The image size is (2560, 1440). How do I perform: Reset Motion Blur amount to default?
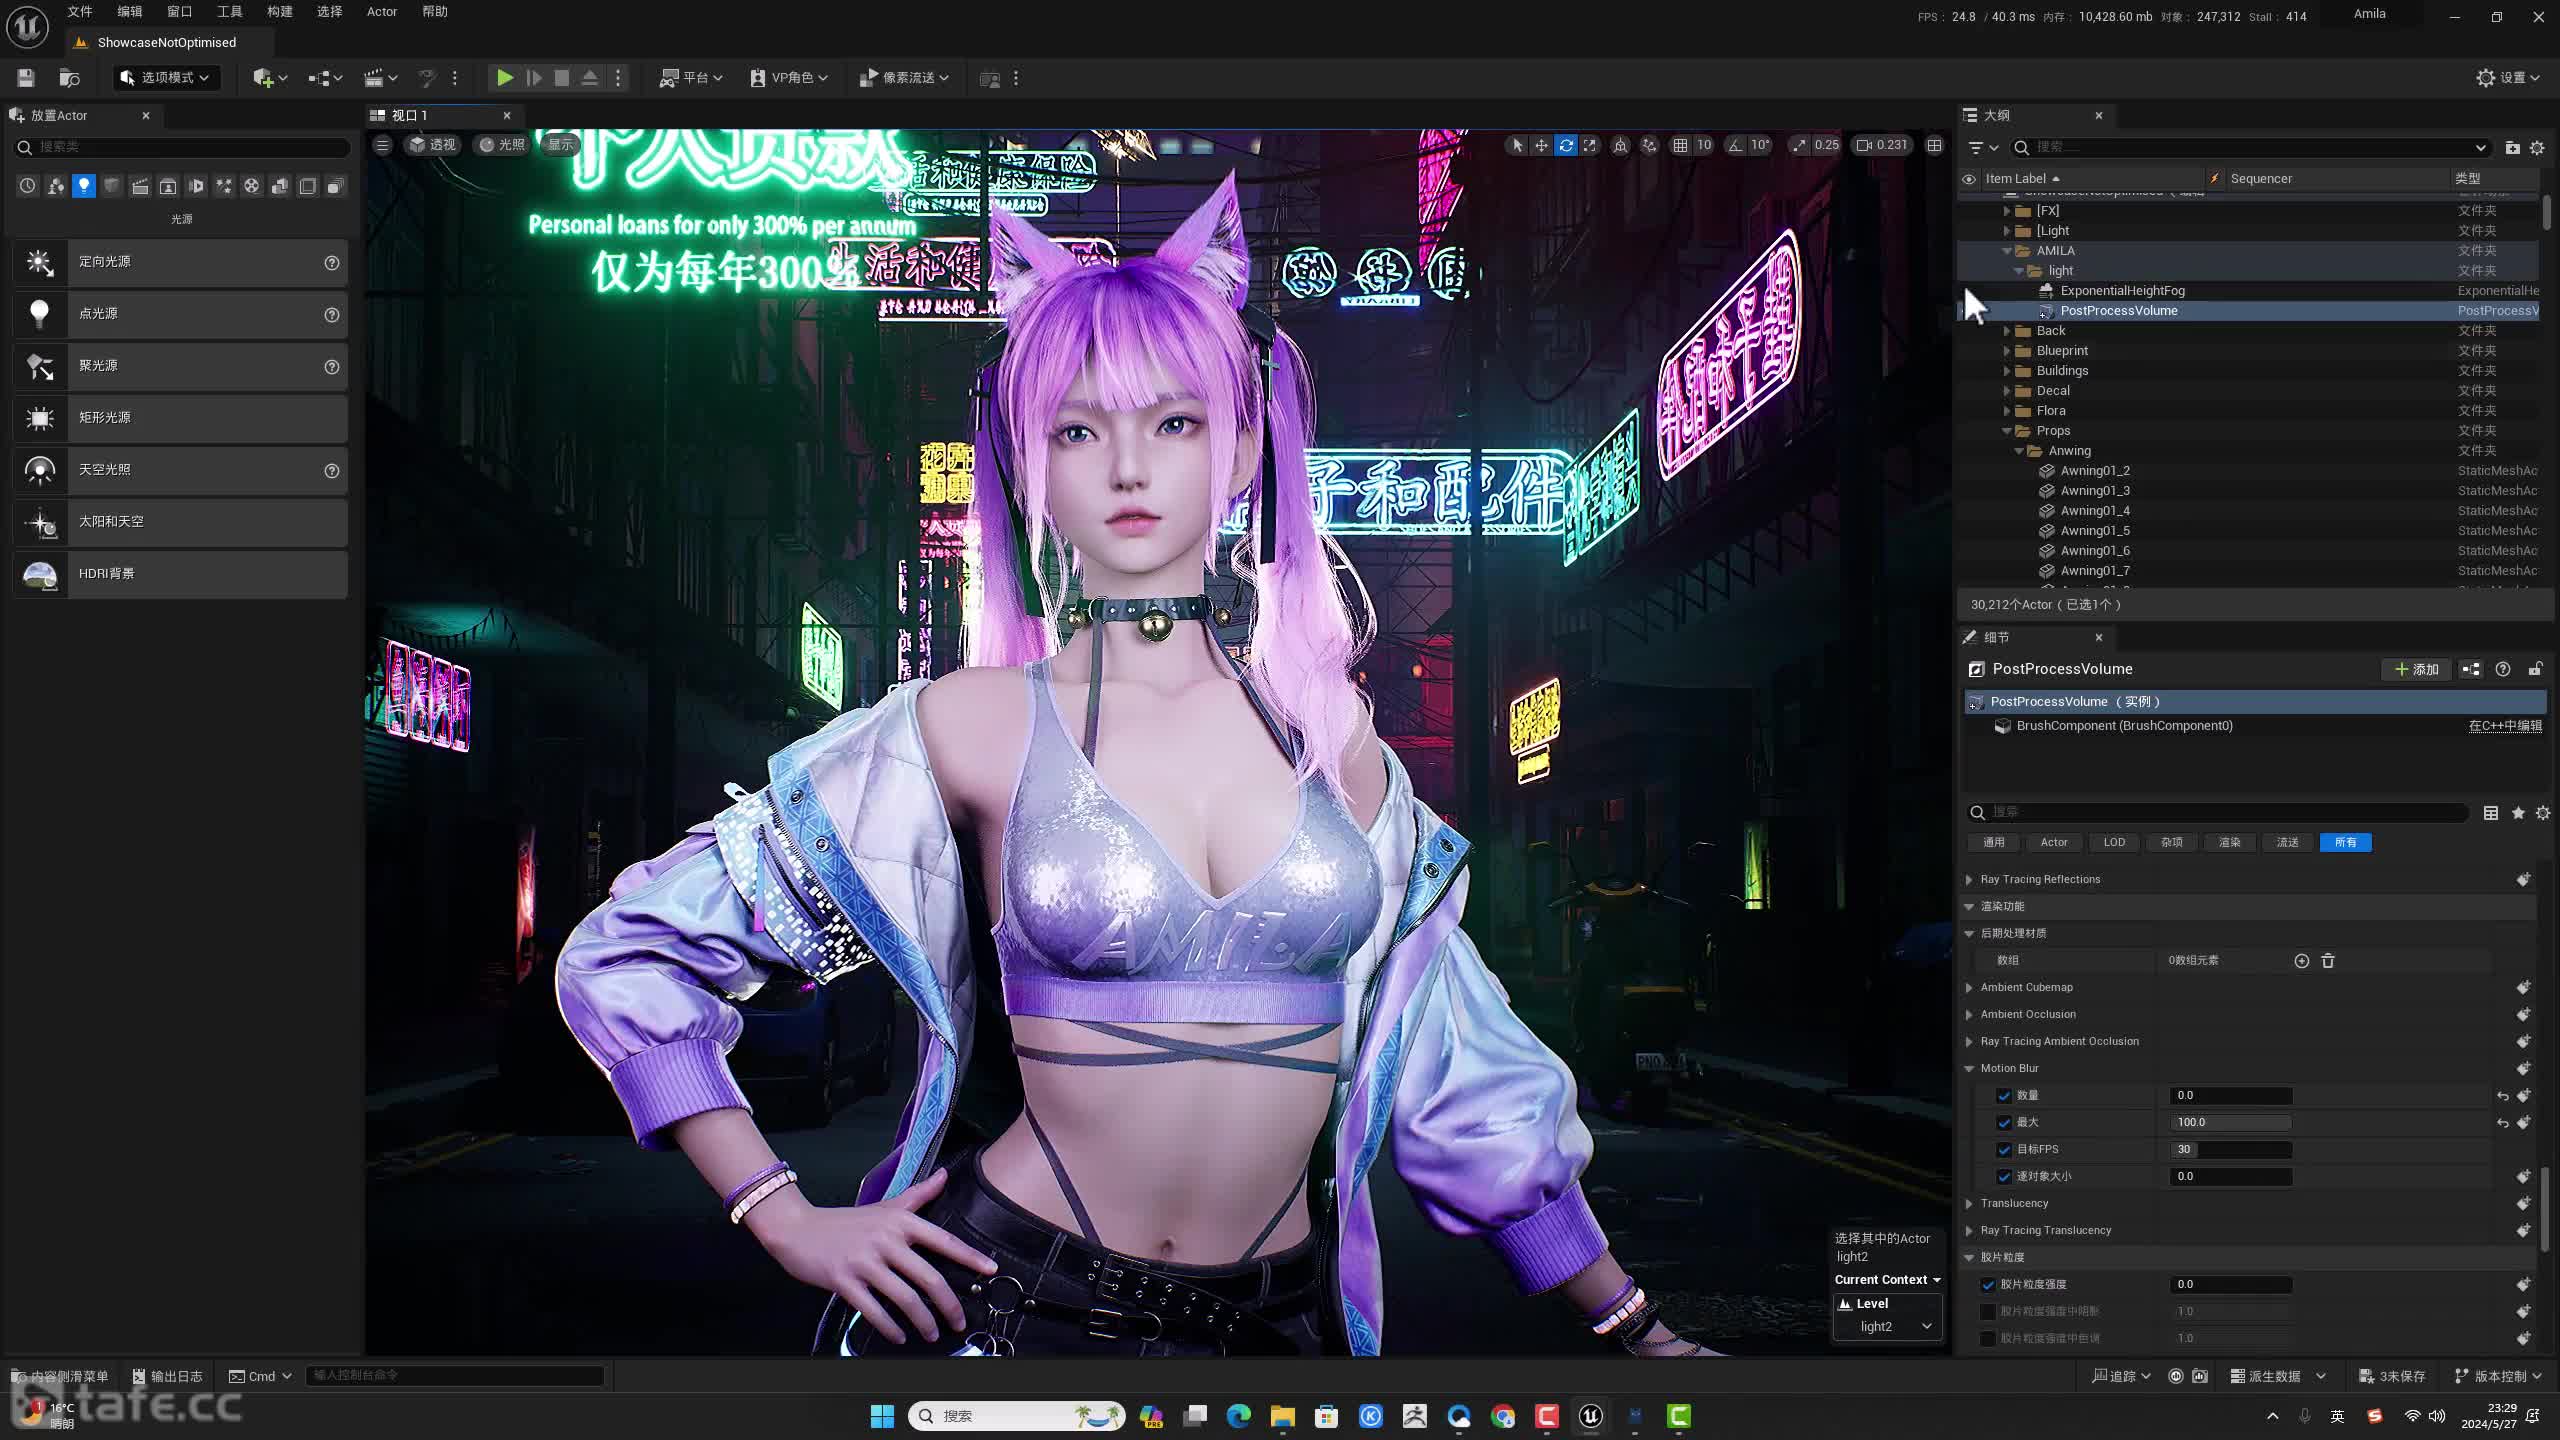tap(2502, 1096)
